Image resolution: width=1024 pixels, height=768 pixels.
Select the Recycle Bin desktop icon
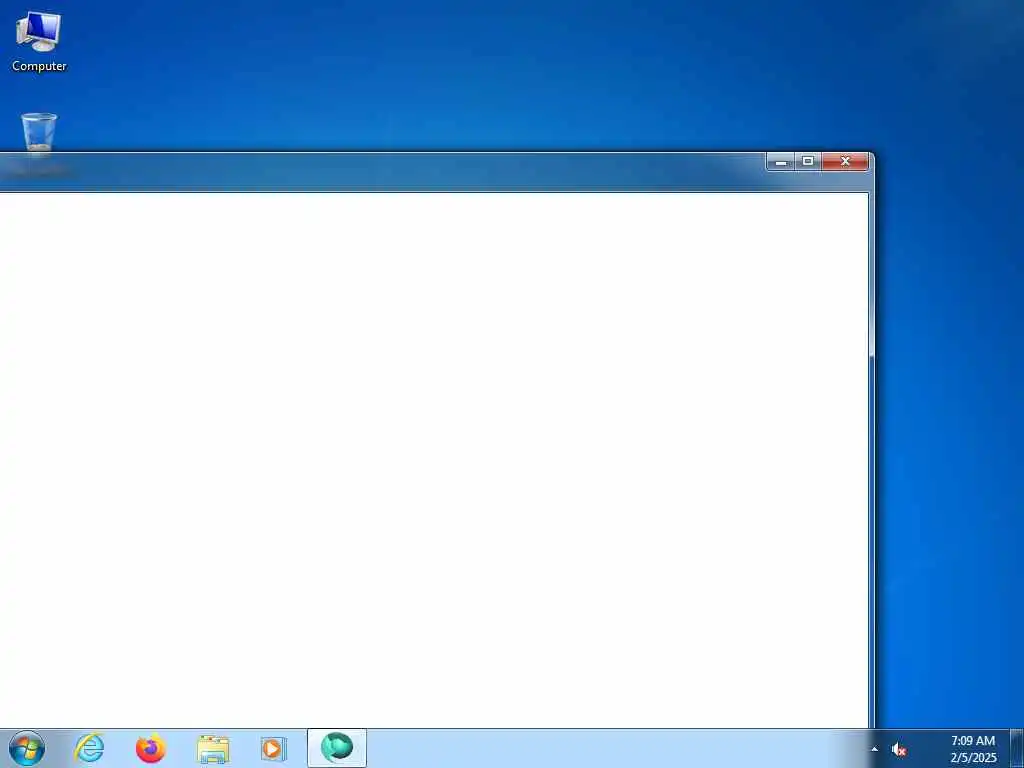click(x=39, y=133)
